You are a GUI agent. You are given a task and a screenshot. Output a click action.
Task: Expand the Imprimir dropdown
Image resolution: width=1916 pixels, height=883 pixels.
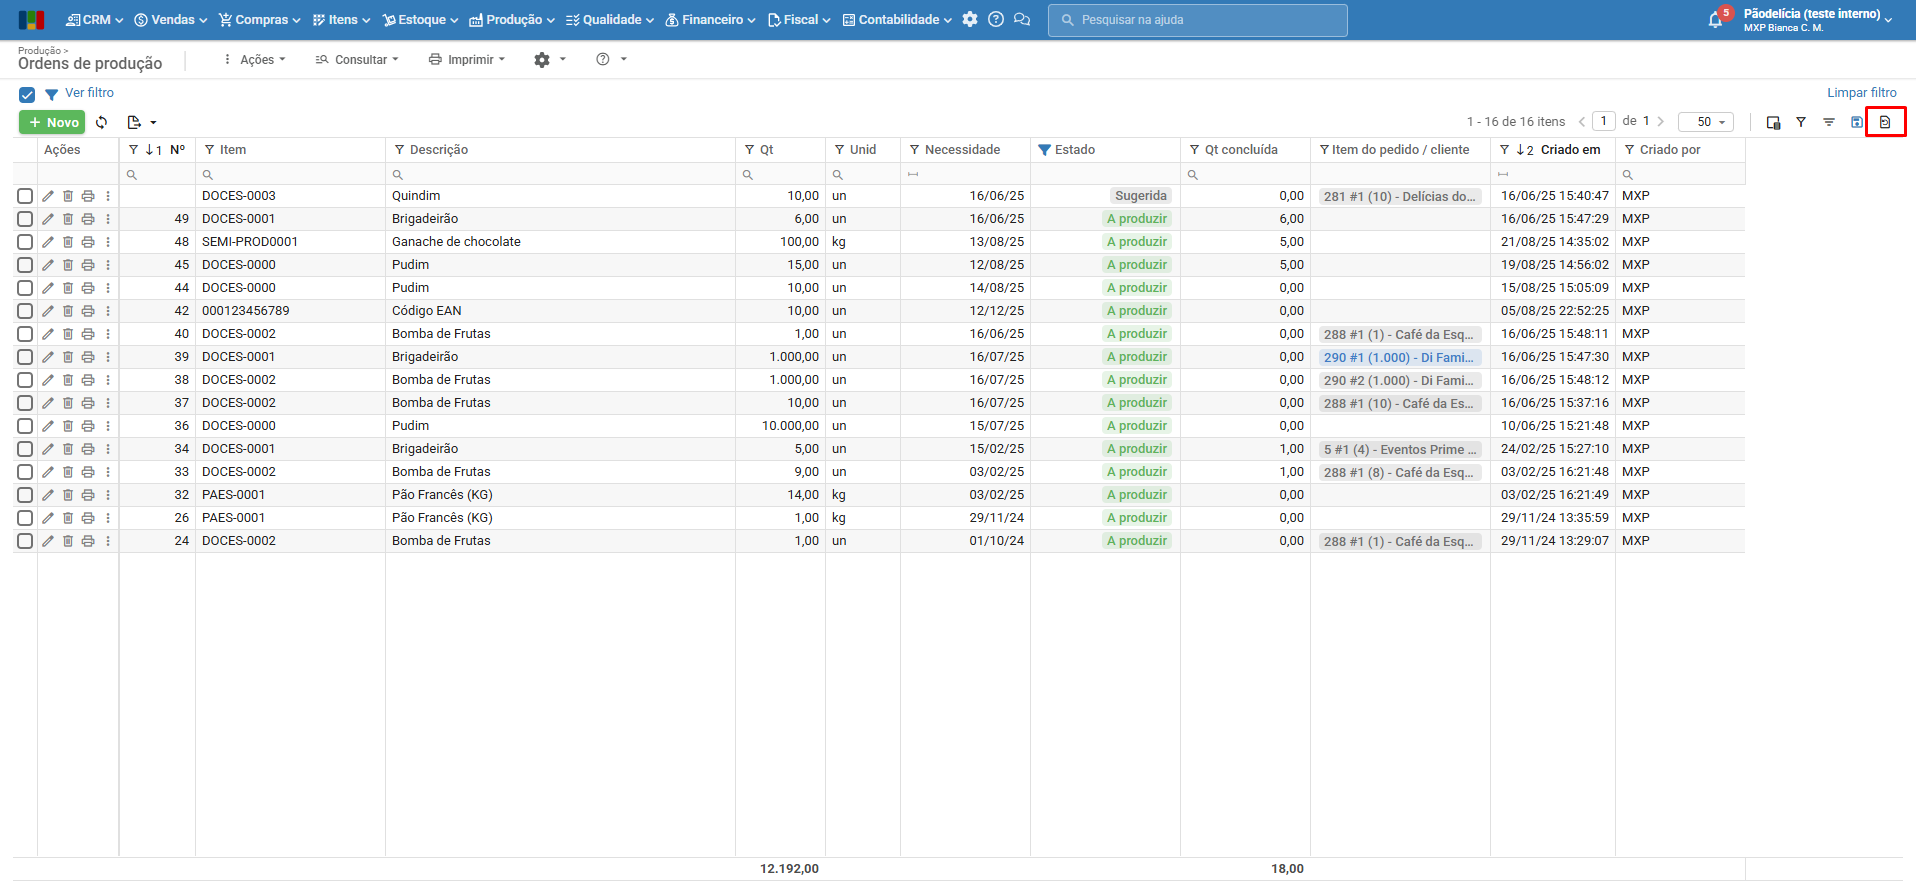(467, 60)
